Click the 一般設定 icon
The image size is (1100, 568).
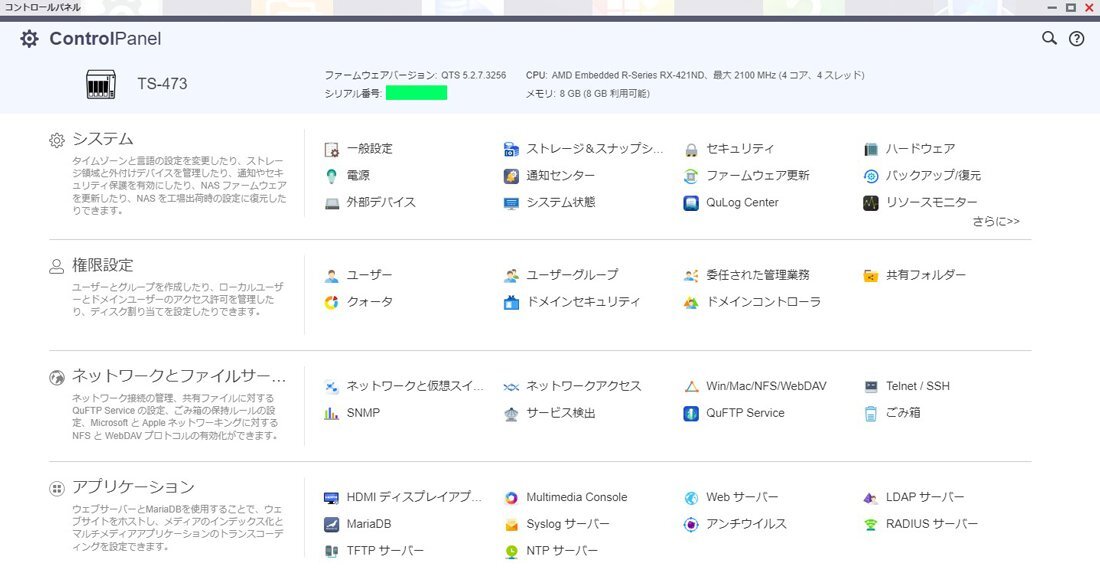pos(332,149)
